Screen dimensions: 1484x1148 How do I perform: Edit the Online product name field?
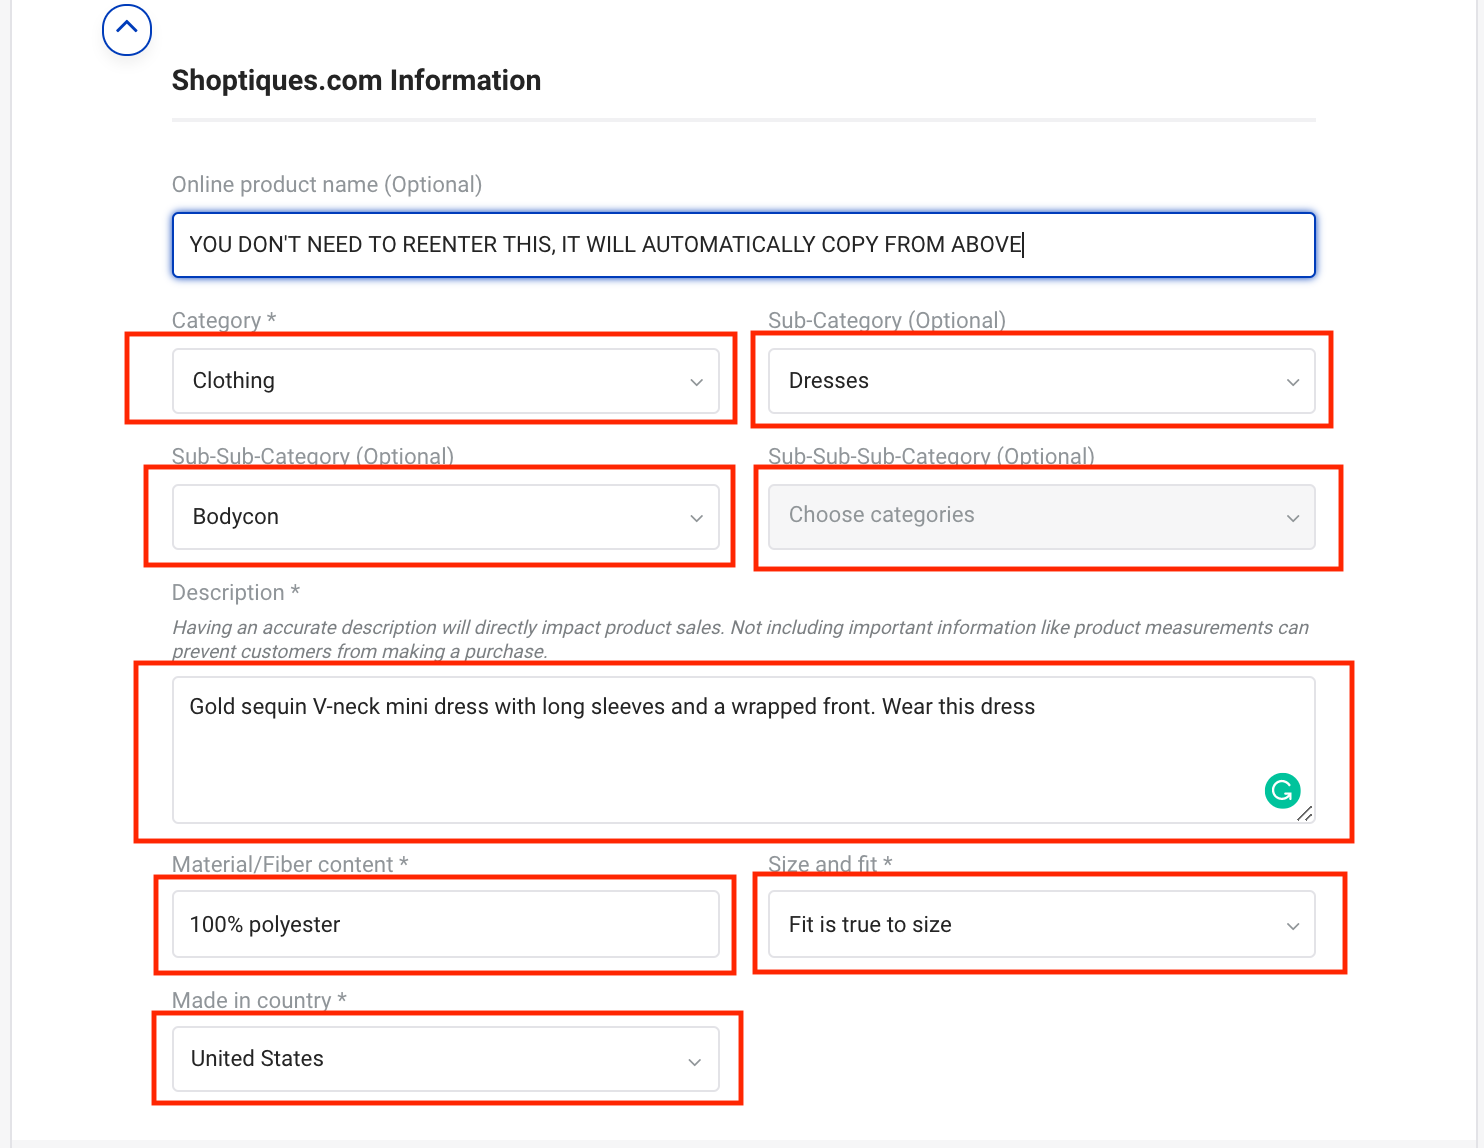tap(744, 245)
